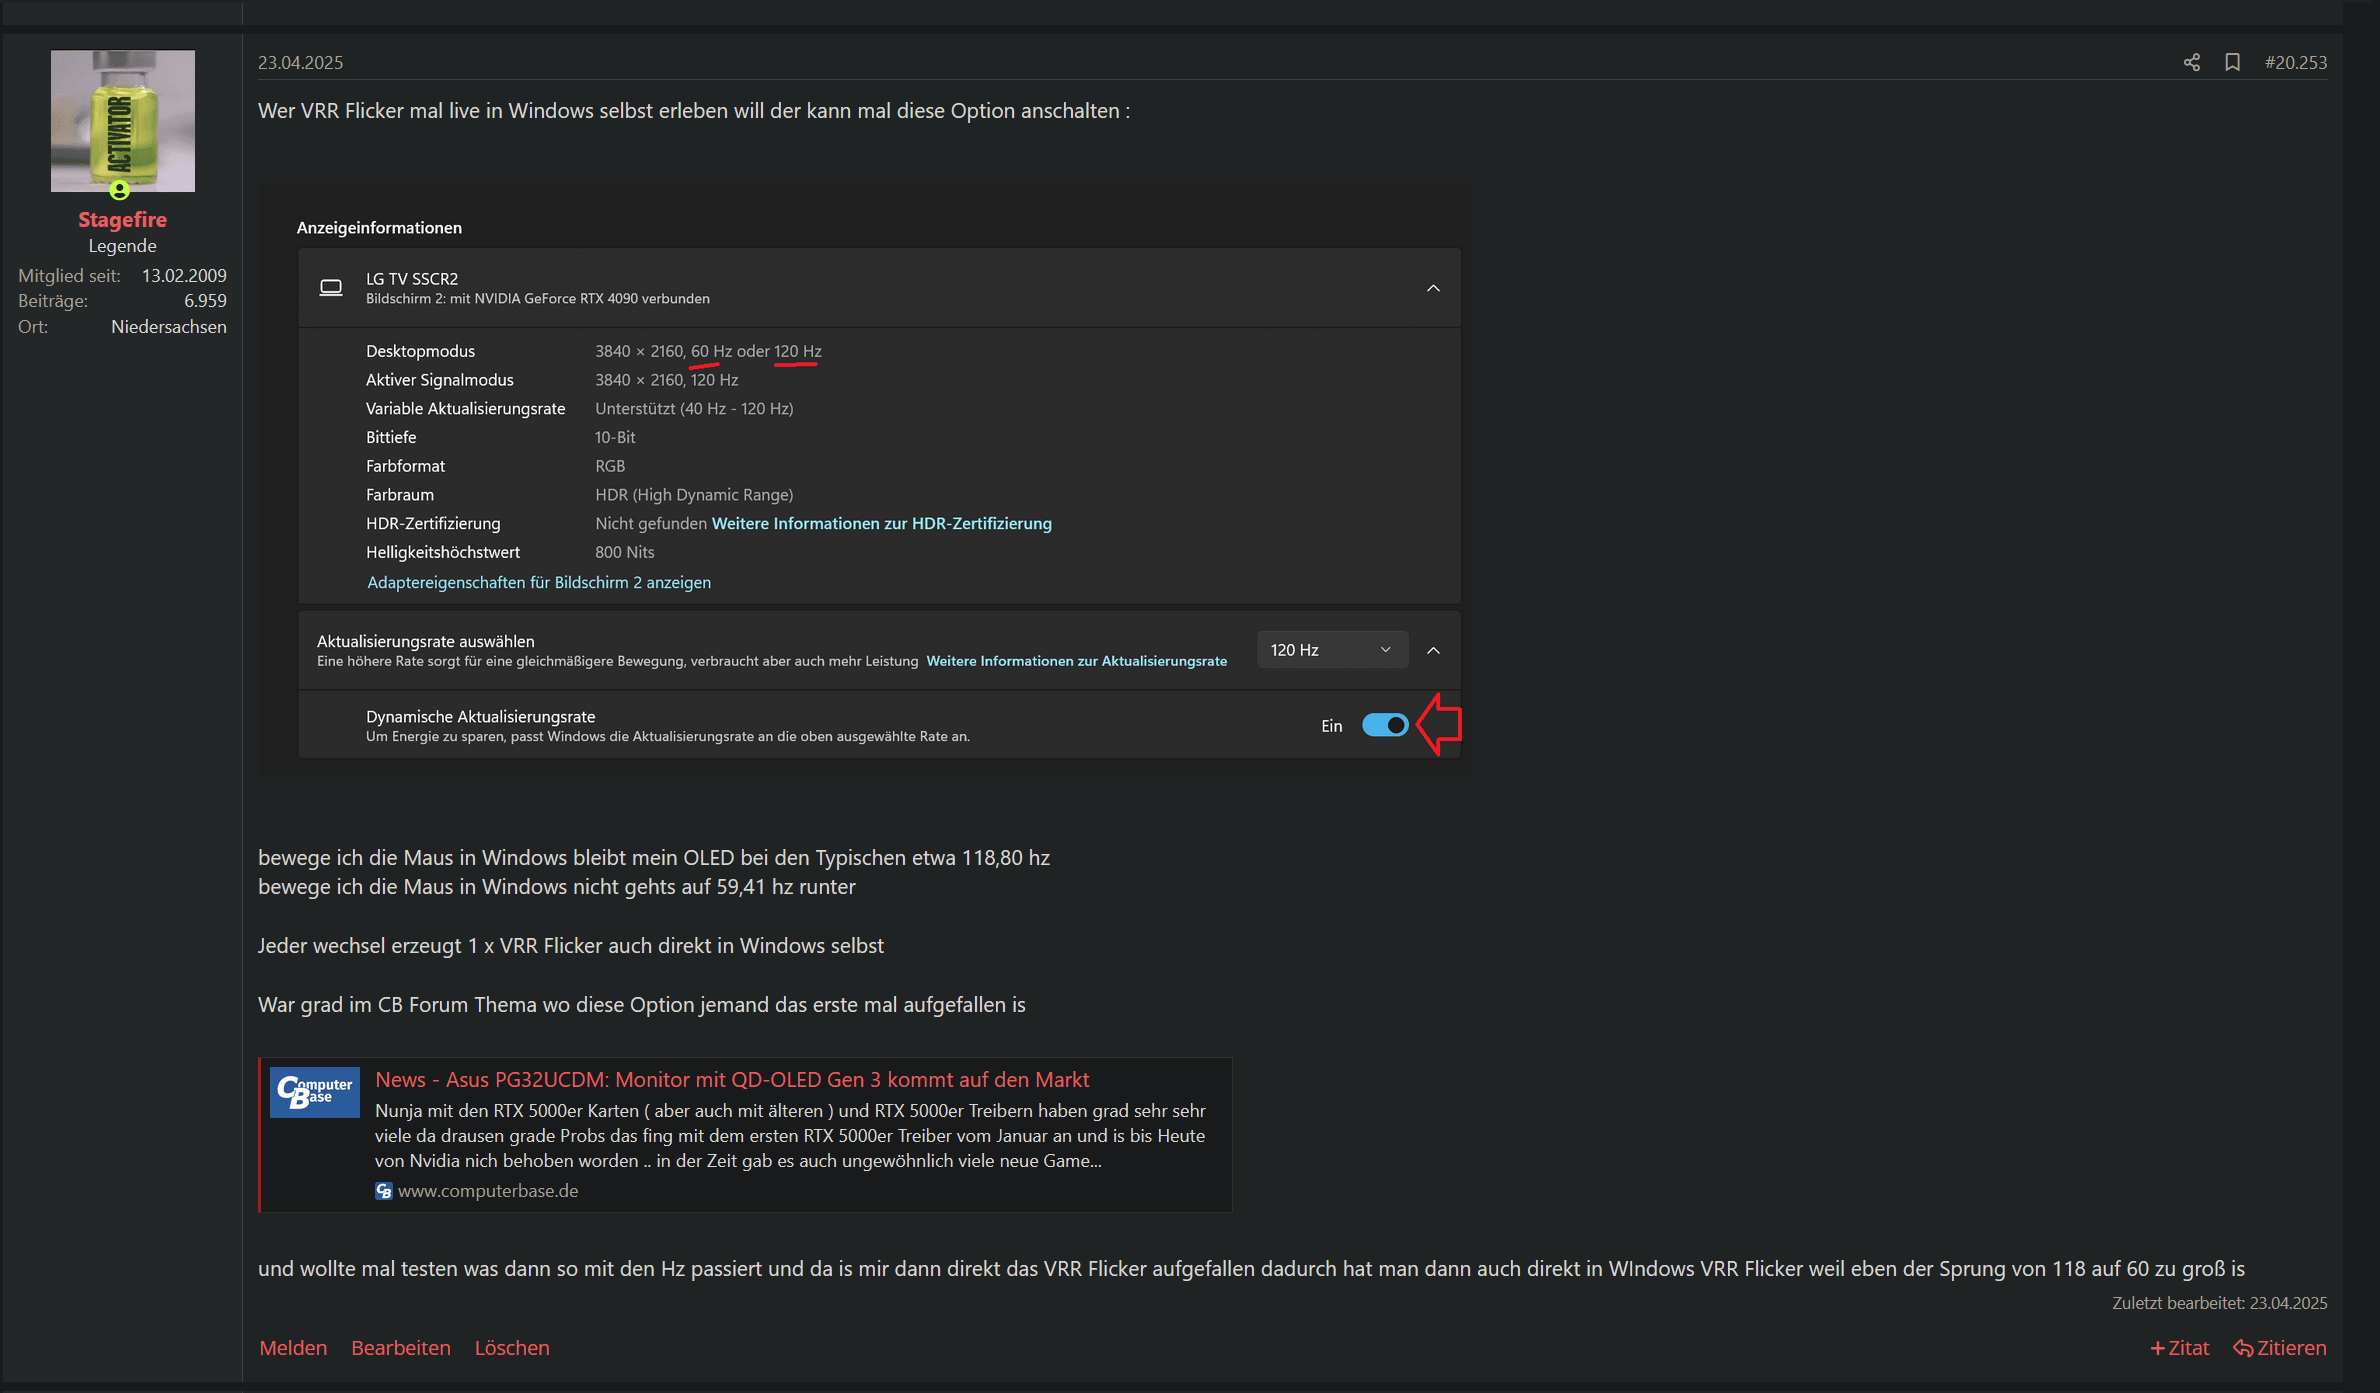Toggle the Ein setting for dynamic refresh rate
Viewport: 2380px width, 1393px height.
1385,725
